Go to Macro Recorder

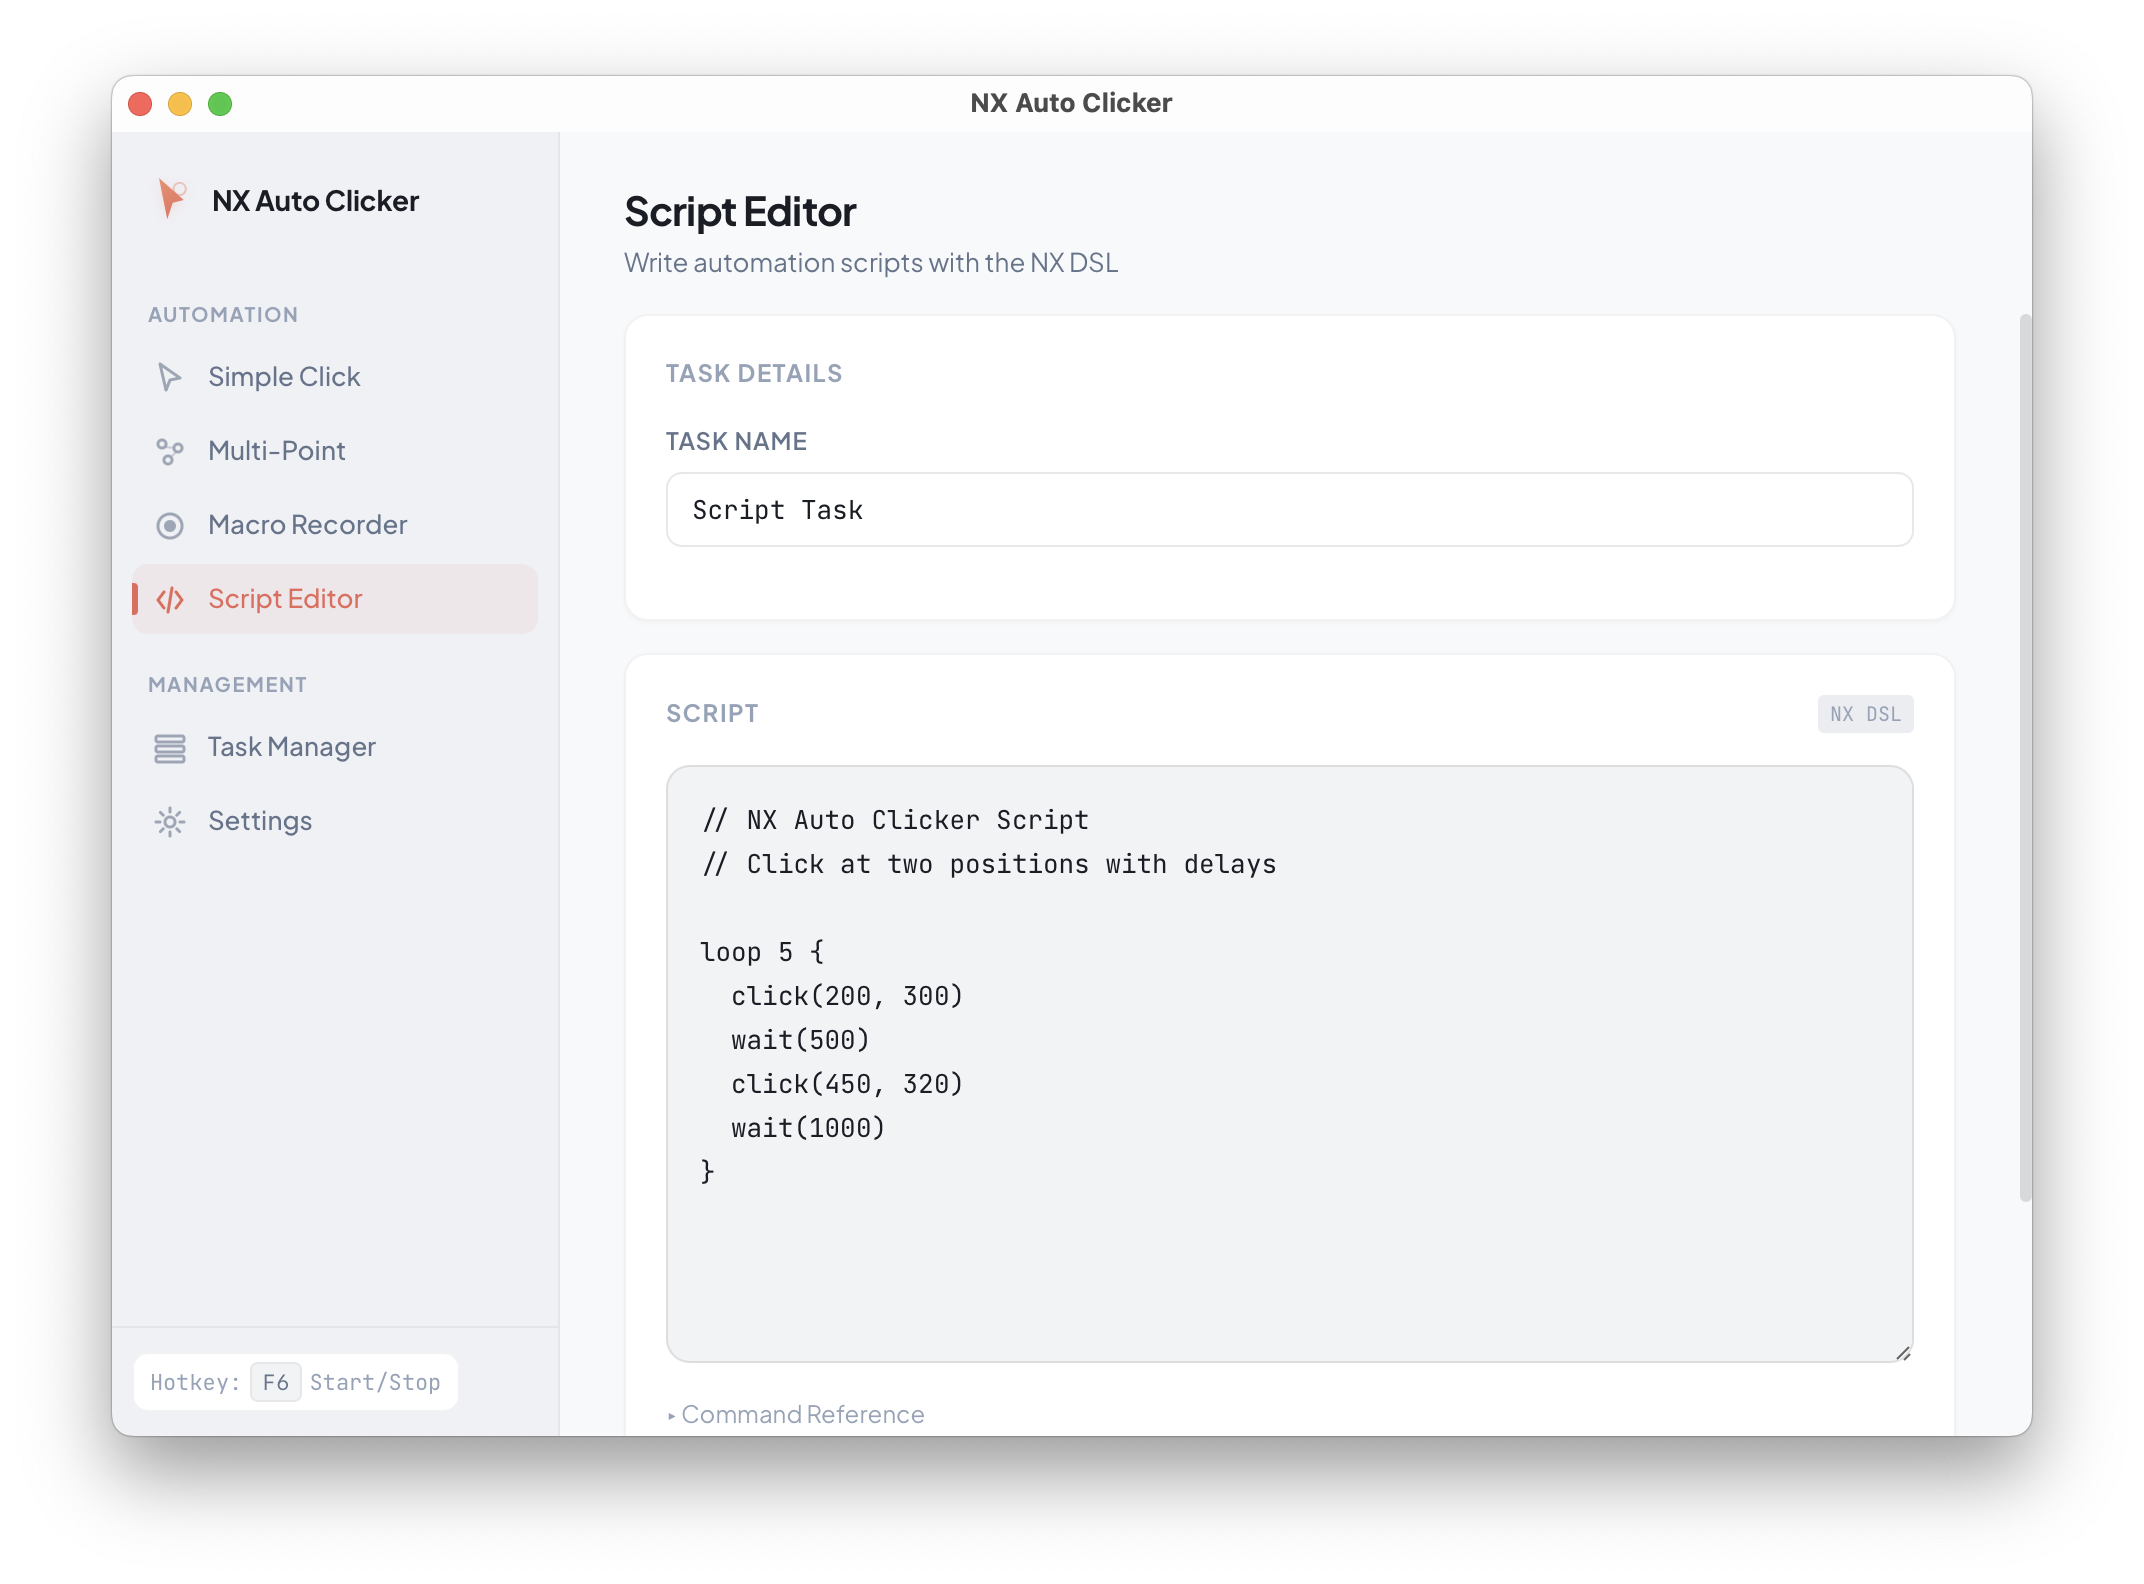coord(307,525)
